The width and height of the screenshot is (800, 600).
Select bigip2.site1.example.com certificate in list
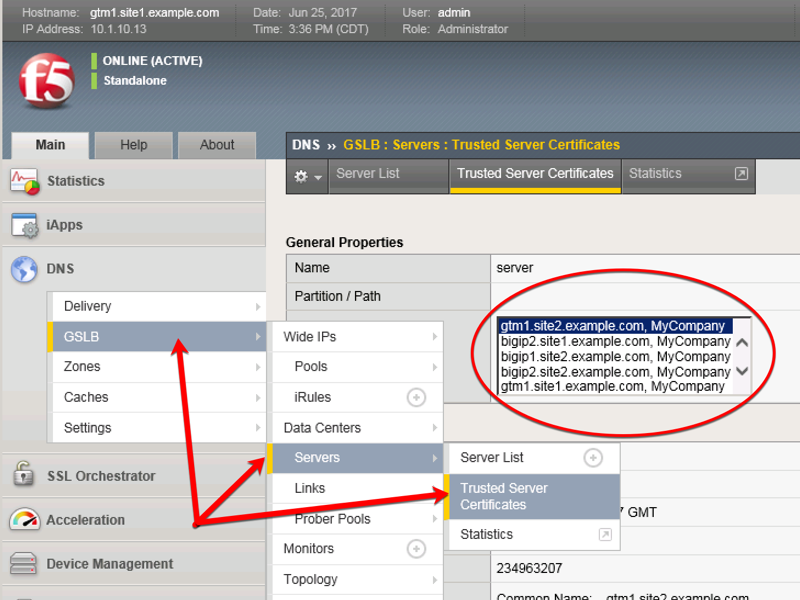[x=615, y=341]
